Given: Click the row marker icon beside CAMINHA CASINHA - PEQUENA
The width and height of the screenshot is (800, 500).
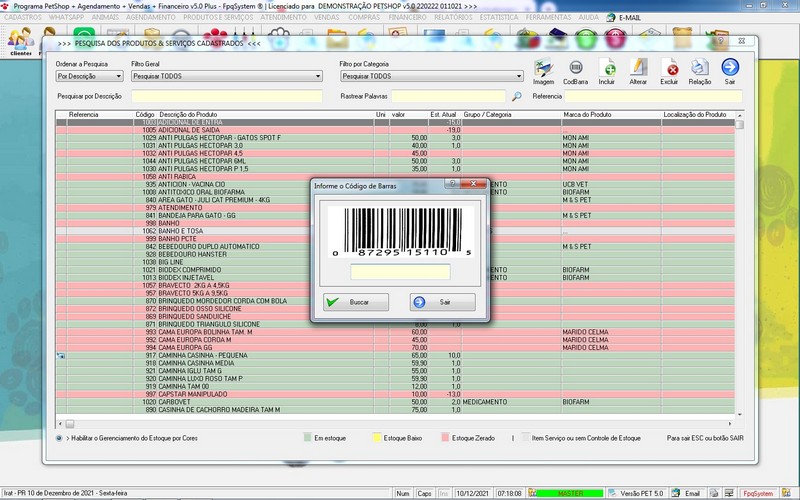Looking at the screenshot, I should click(x=61, y=356).
